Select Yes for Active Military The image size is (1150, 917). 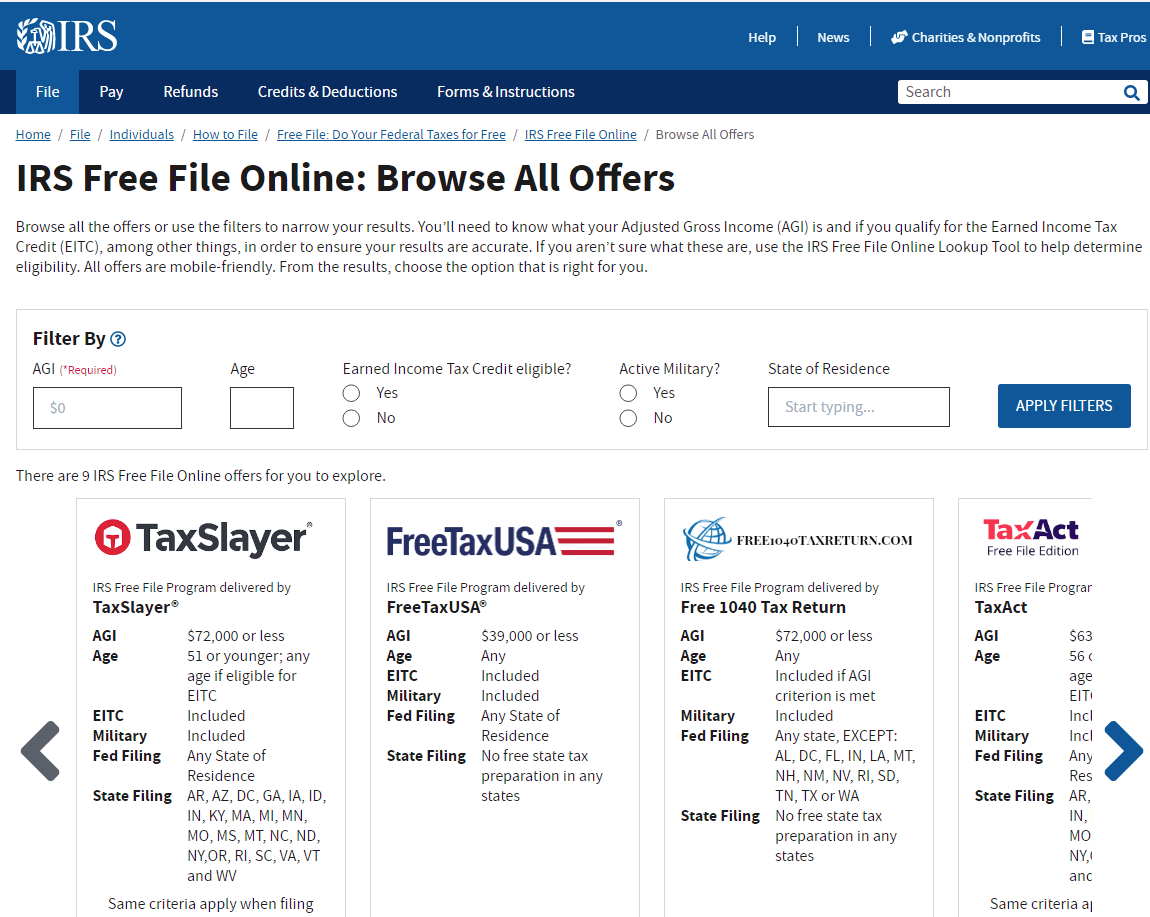point(628,393)
